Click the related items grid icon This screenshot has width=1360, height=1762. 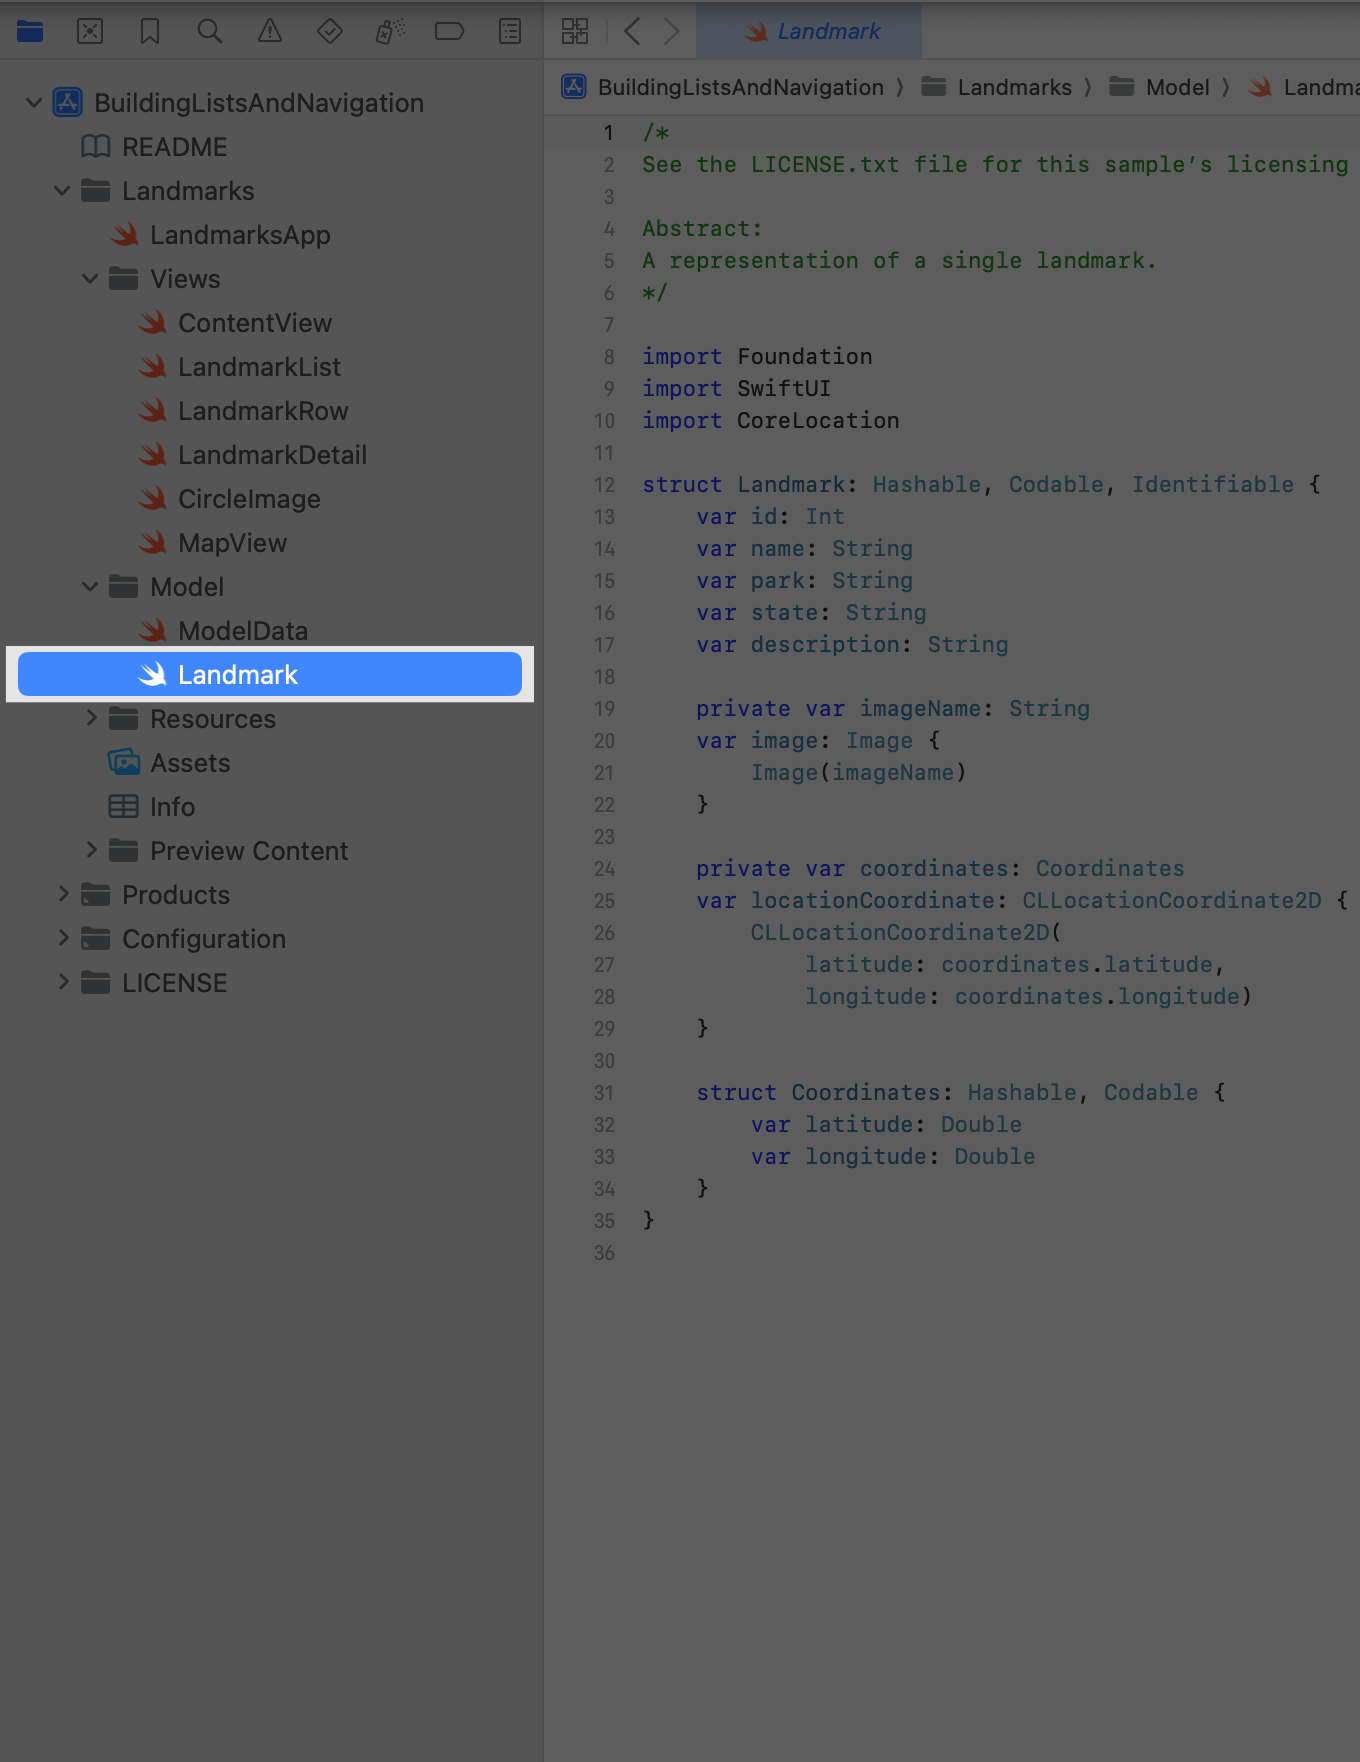click(575, 32)
